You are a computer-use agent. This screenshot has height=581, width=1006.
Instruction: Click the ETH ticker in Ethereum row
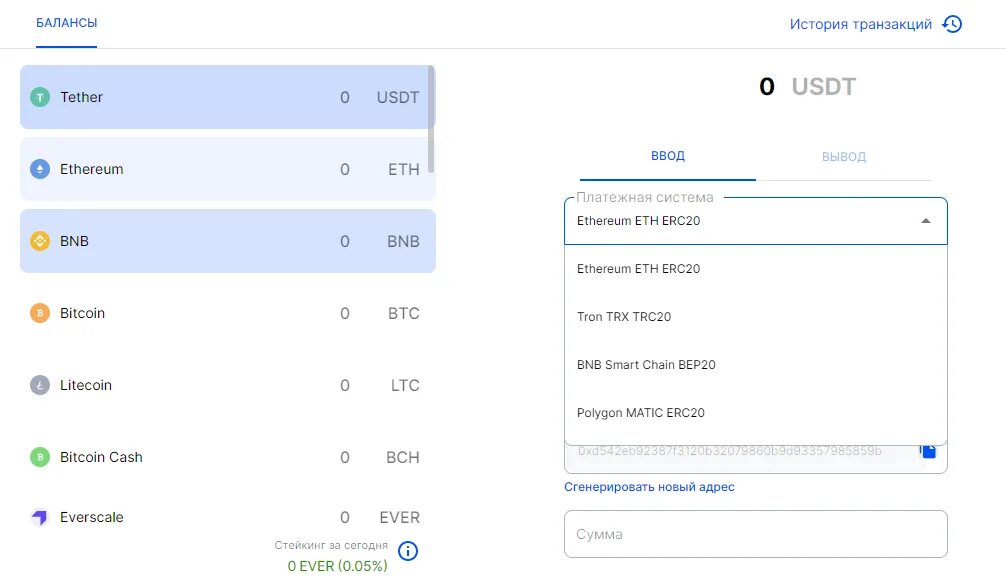click(404, 169)
